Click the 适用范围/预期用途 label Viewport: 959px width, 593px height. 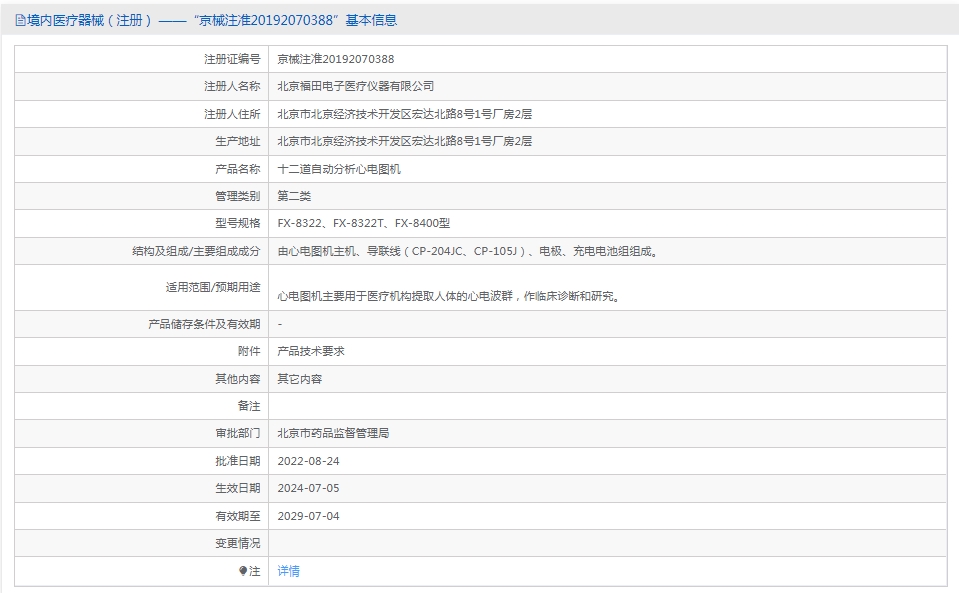click(212, 287)
